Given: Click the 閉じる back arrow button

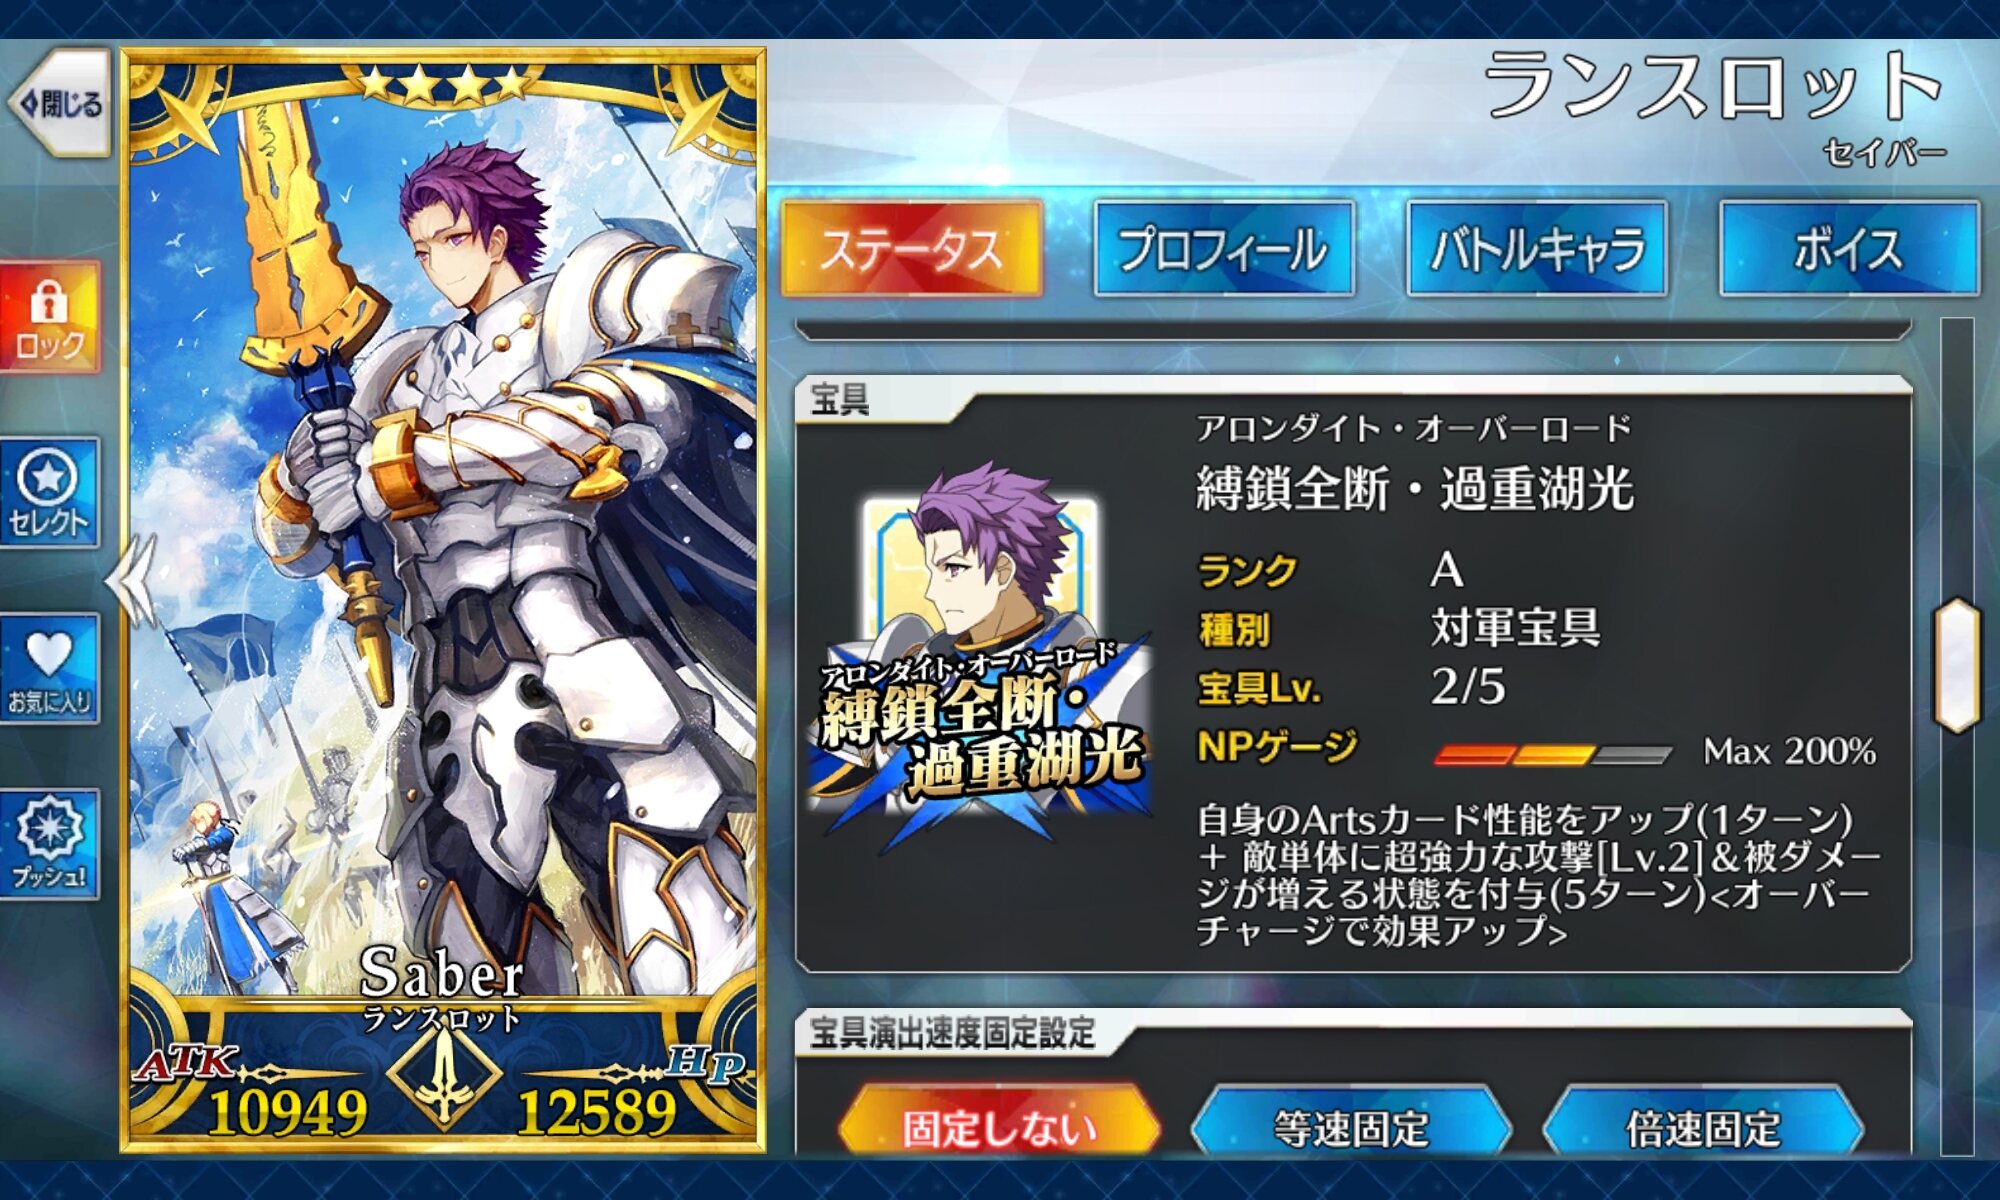Looking at the screenshot, I should click(x=60, y=103).
